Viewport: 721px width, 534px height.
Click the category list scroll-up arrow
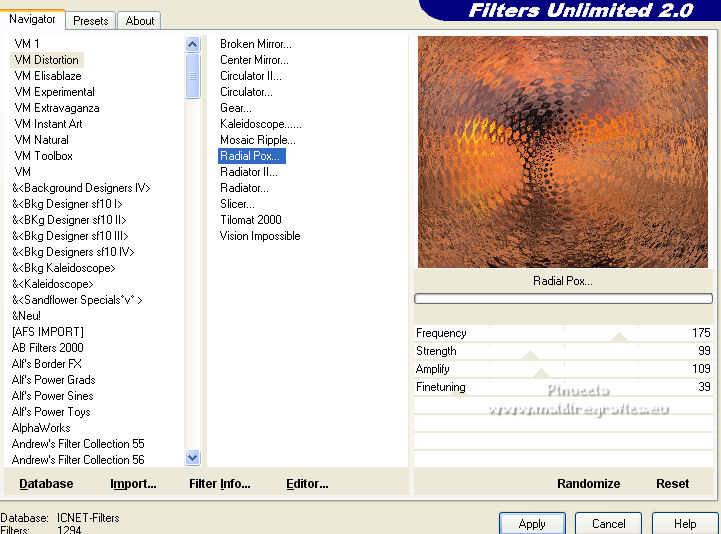click(x=193, y=45)
